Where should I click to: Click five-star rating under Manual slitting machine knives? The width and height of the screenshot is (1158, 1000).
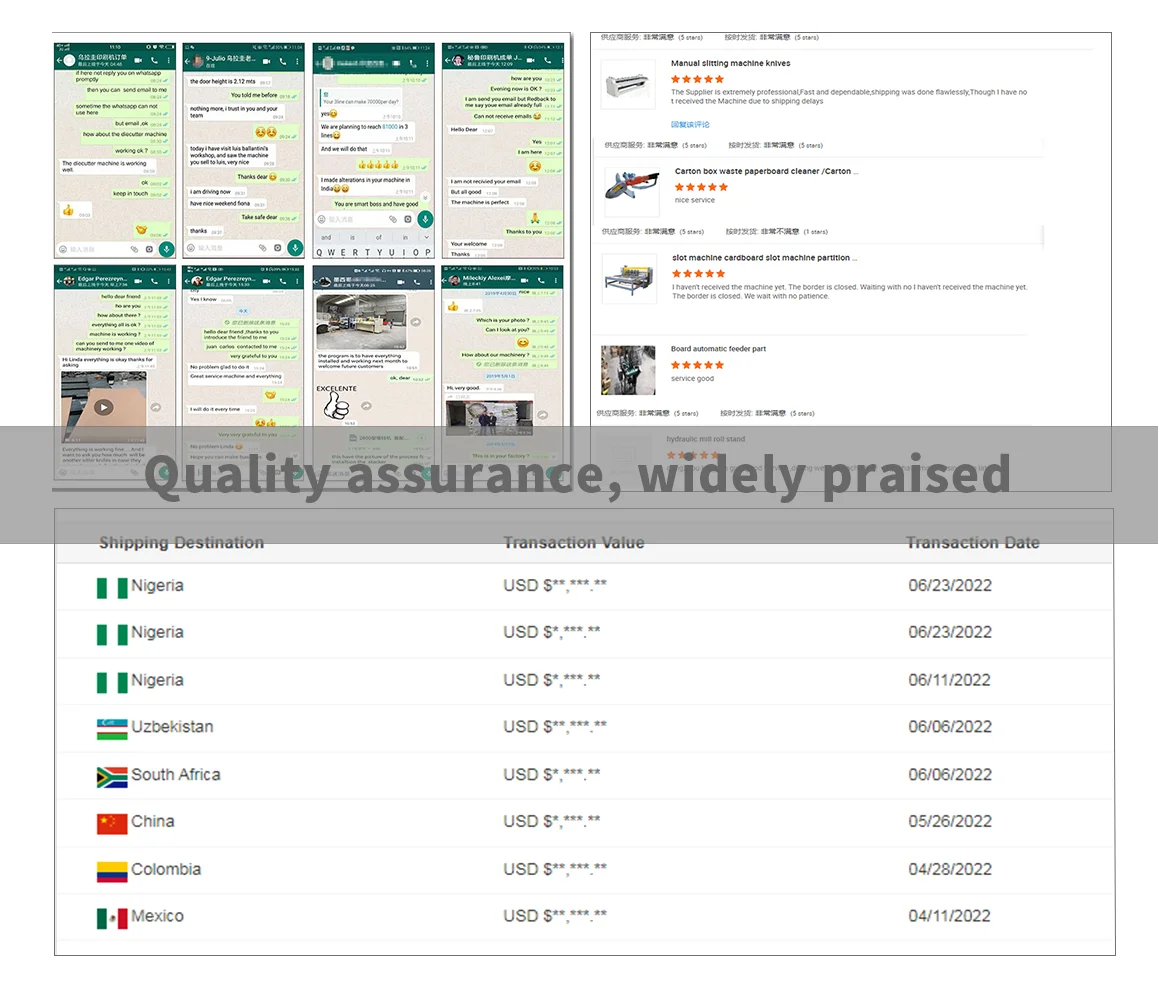[697, 79]
